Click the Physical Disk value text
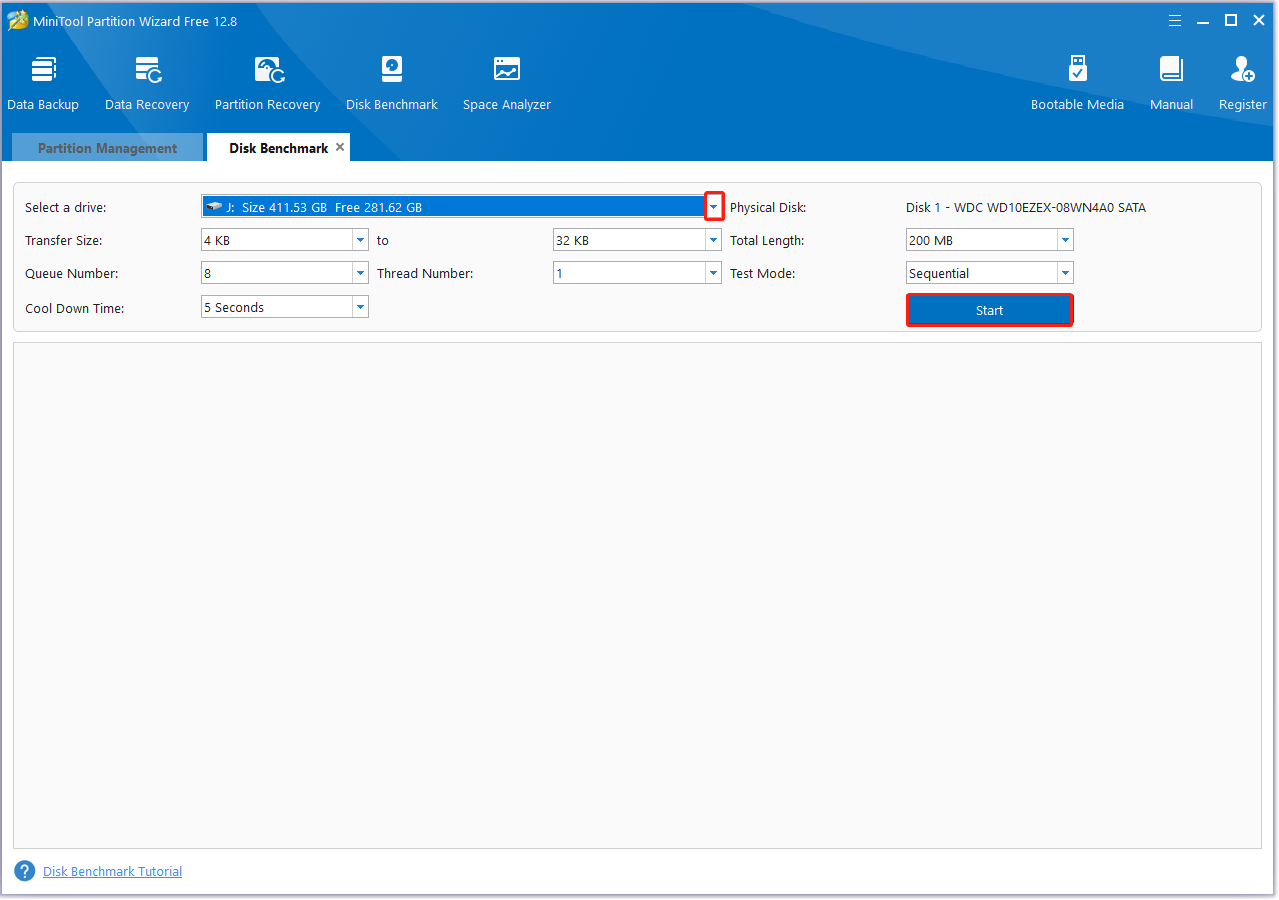The width and height of the screenshot is (1279, 900). pos(1026,208)
